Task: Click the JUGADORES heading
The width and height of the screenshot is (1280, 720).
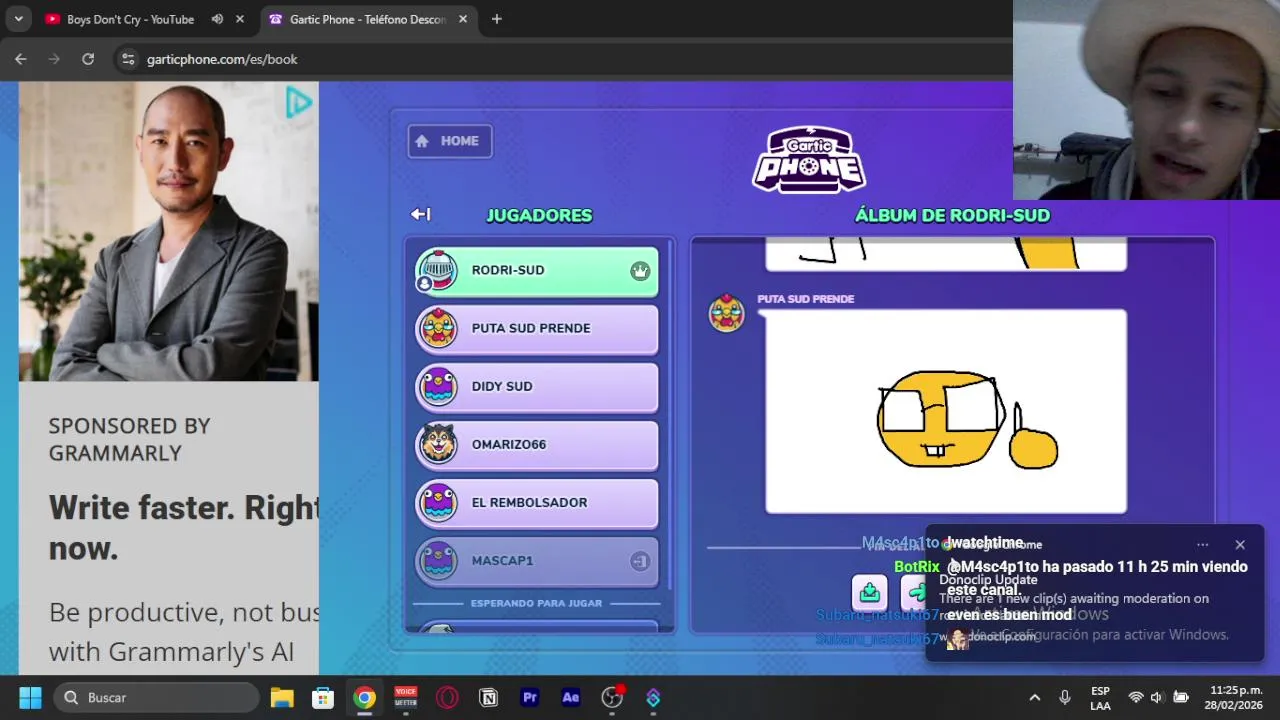Action: click(x=539, y=215)
